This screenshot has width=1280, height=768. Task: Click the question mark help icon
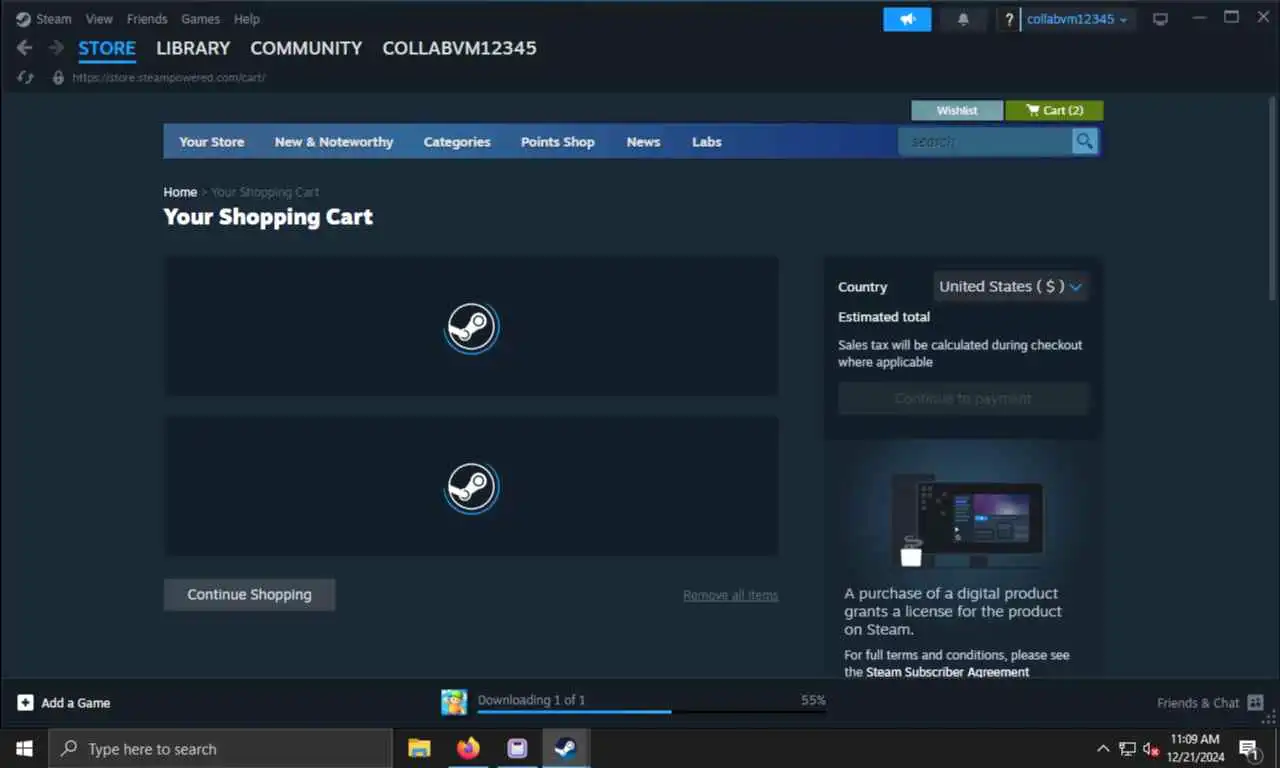(x=1009, y=20)
